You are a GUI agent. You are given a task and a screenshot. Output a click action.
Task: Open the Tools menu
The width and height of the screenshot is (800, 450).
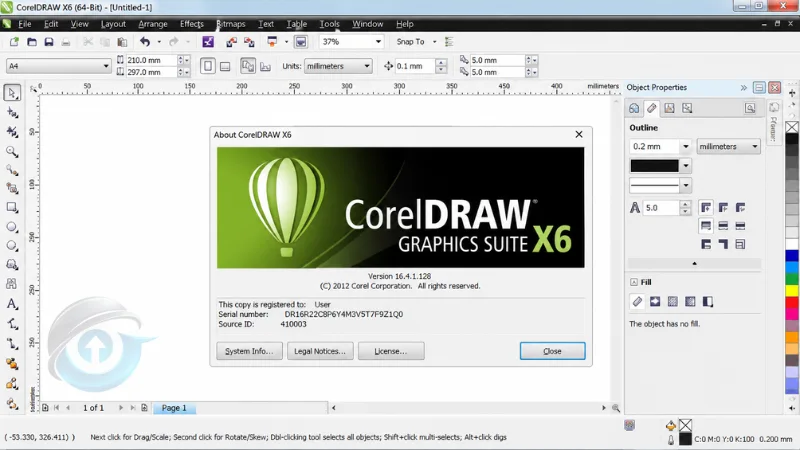329,24
